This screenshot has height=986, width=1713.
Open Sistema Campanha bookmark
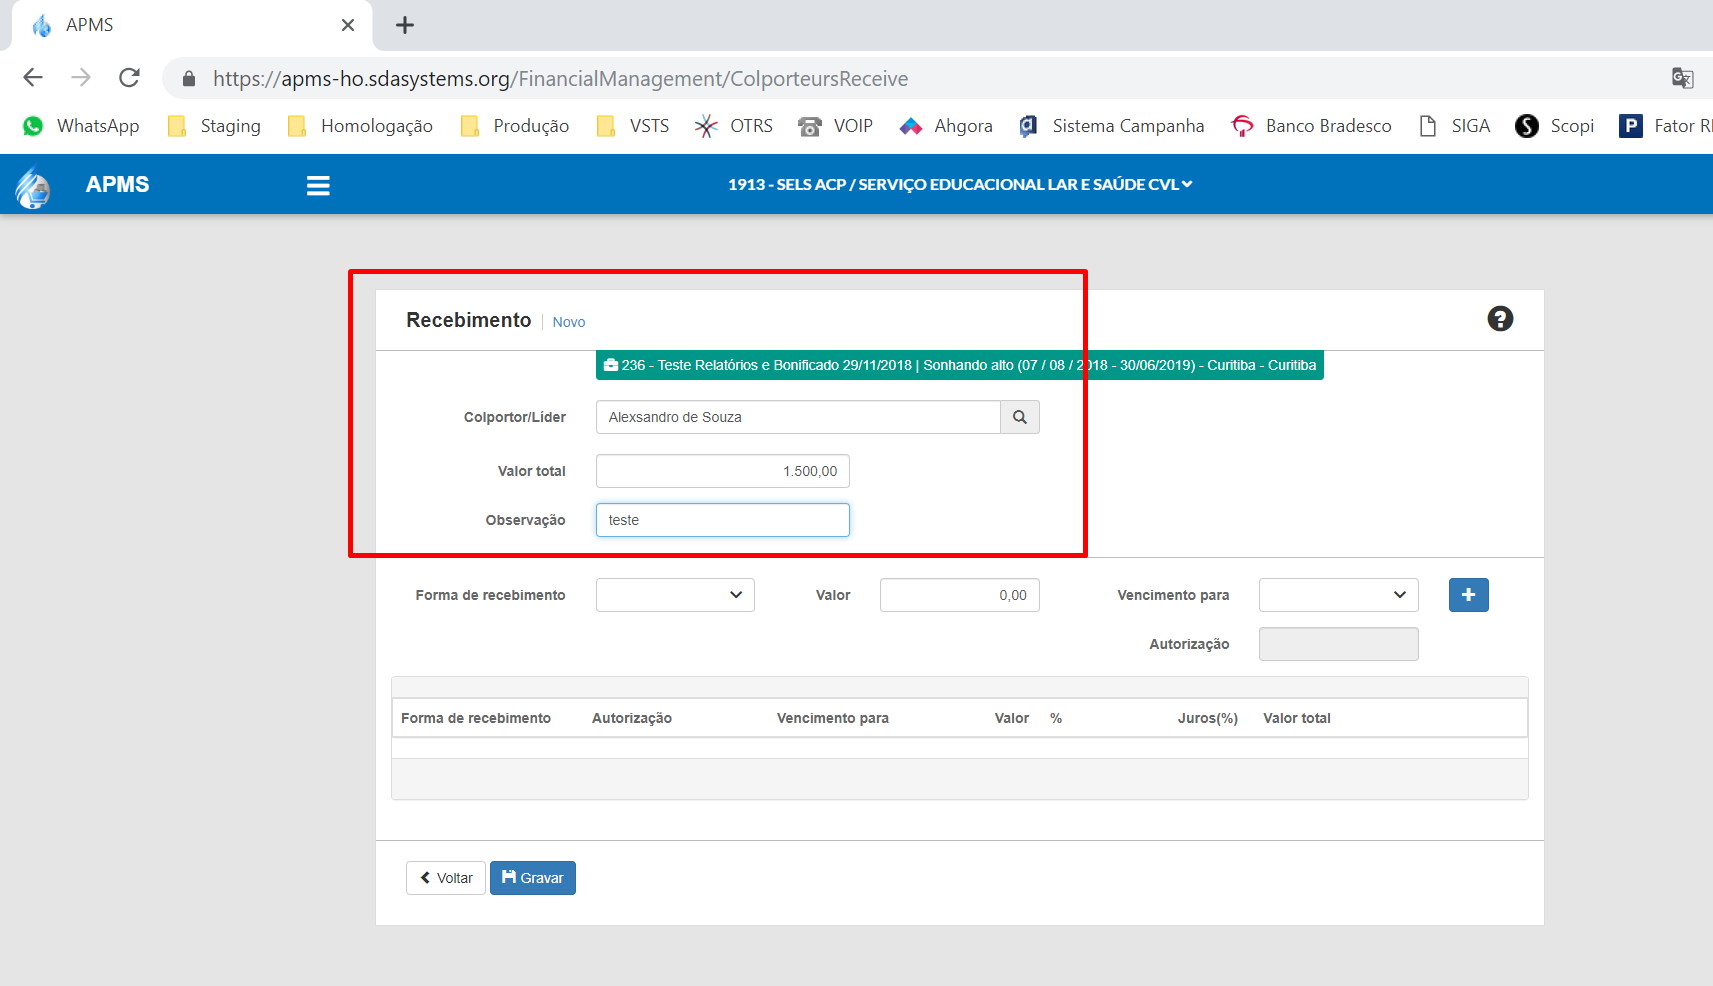pyautogui.click(x=1111, y=126)
